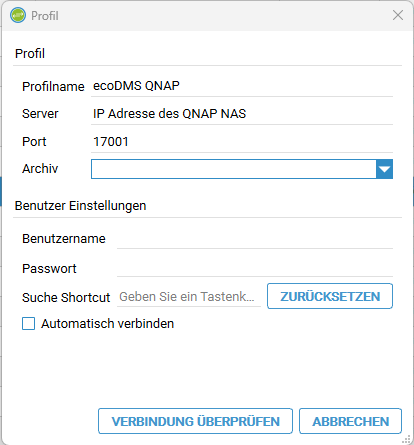This screenshot has width=414, height=445.
Task: Click VERBINDUNG ÜBERPRÜFEN to test connection
Action: tap(195, 421)
